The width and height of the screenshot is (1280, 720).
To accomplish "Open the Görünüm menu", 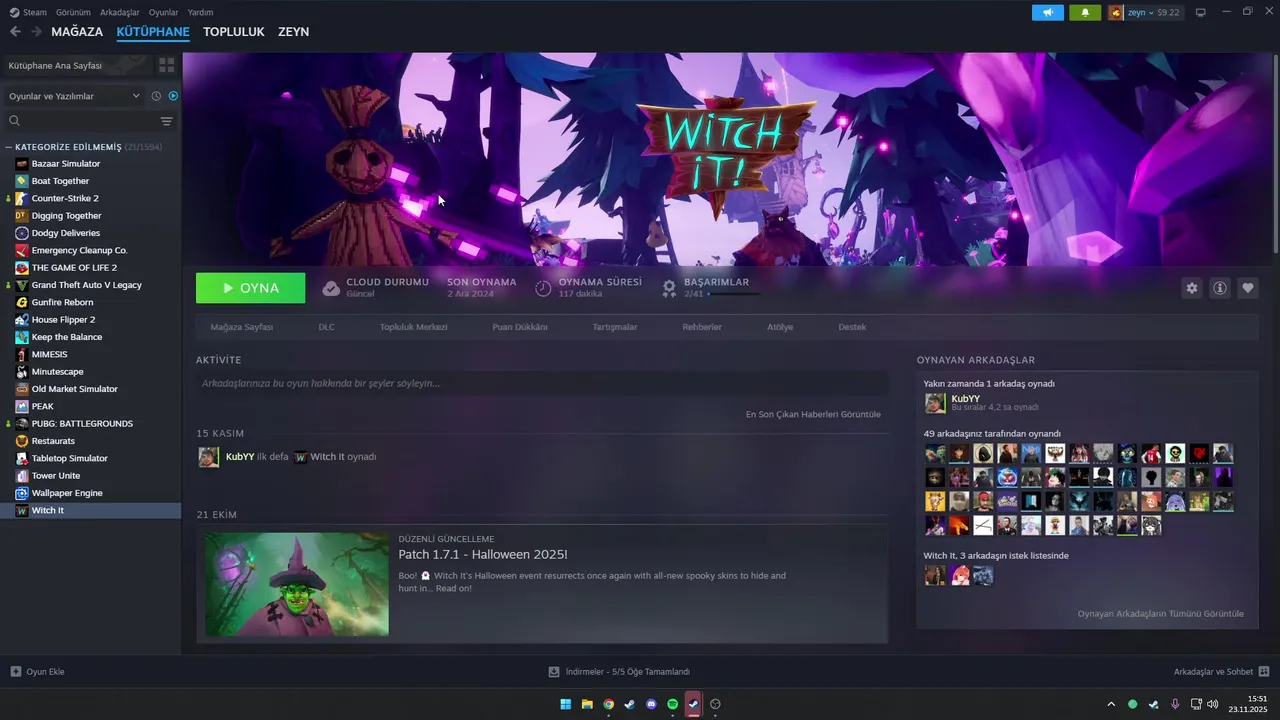I will click(73, 12).
